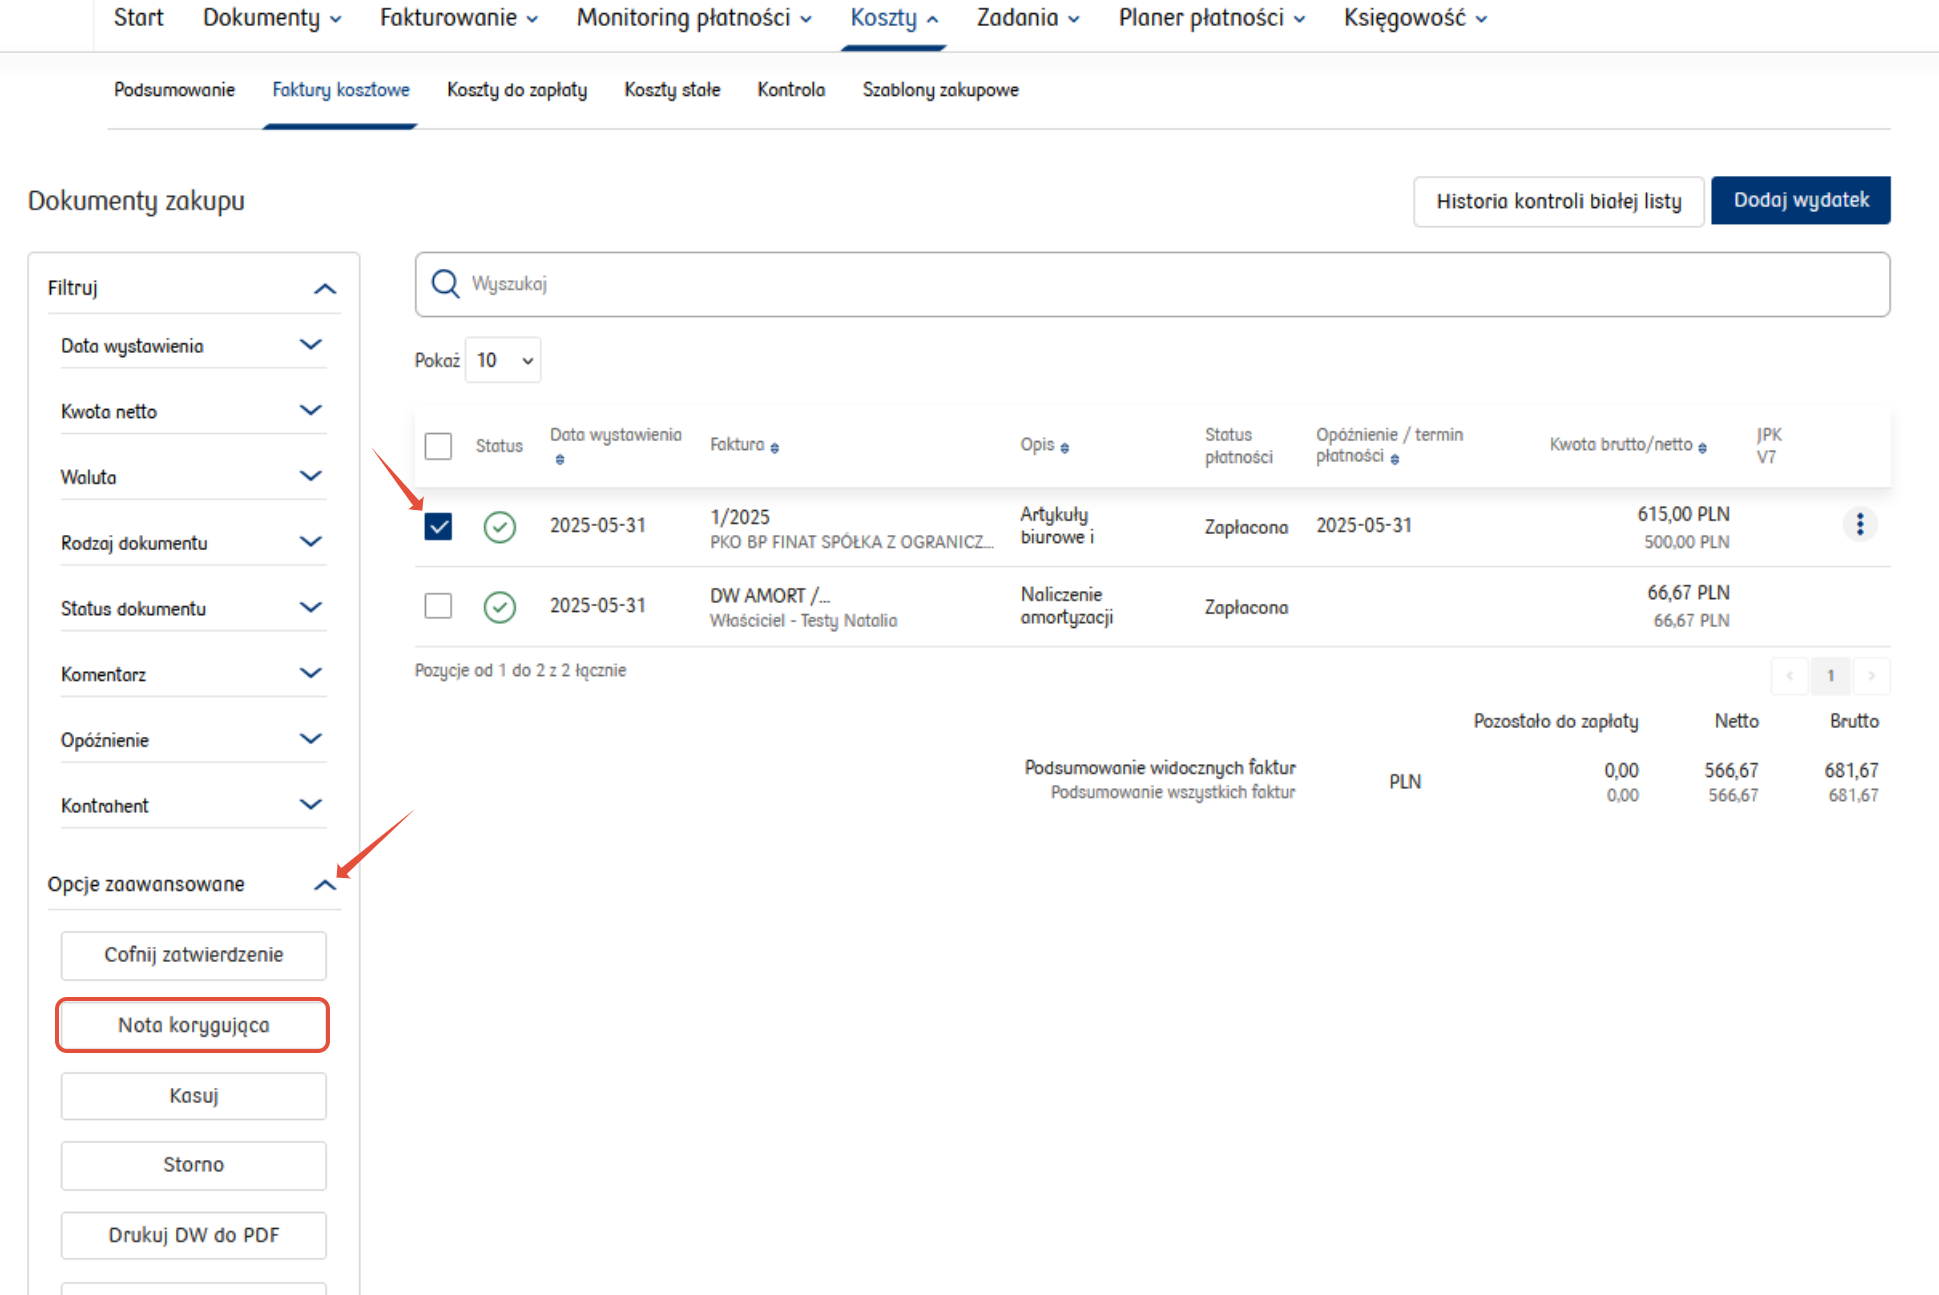The height and width of the screenshot is (1295, 1939).
Task: Sort by Kwota brutto/netto sort icon
Action: click(1702, 448)
